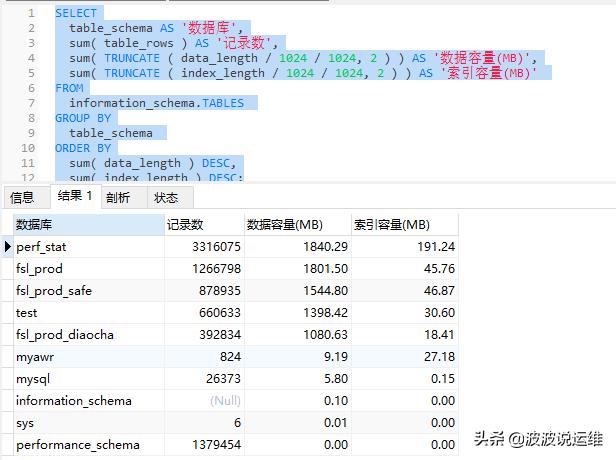Click the 30.60 index size cell
The width and height of the screenshot is (616, 460).
(405, 313)
